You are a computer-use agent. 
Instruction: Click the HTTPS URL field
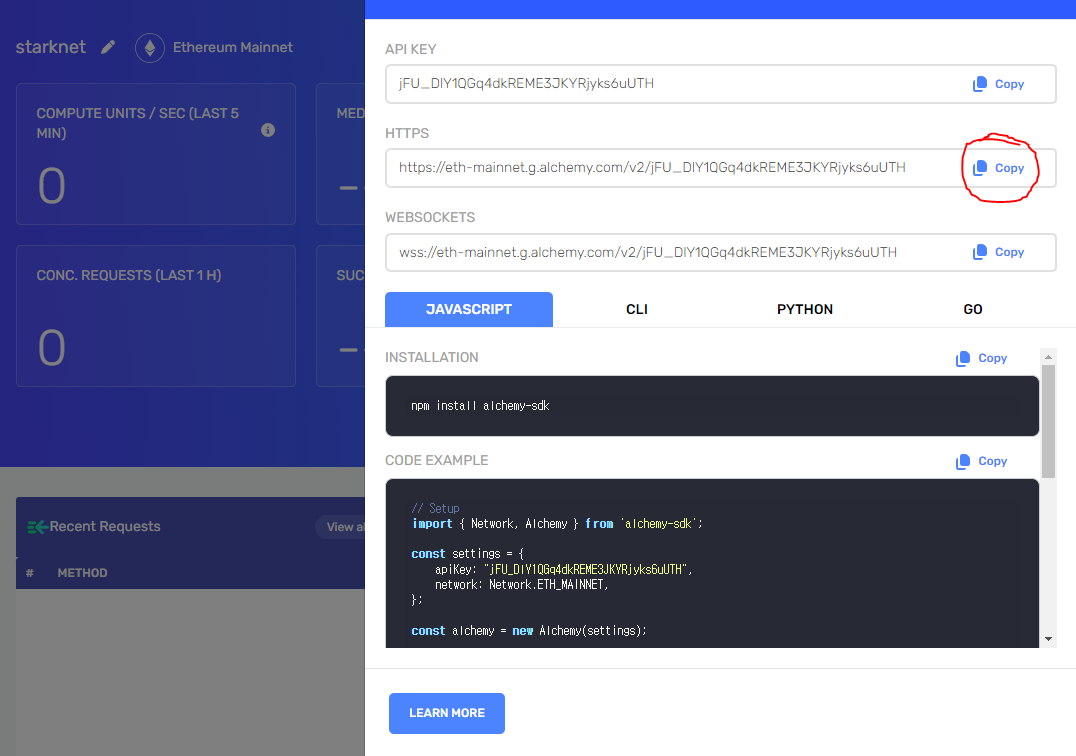click(721, 168)
